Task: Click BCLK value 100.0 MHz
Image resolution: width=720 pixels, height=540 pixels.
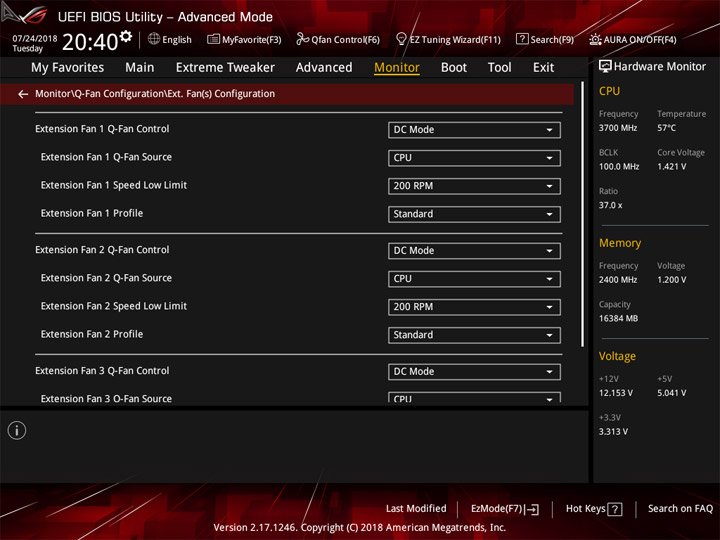Action: click(619, 166)
